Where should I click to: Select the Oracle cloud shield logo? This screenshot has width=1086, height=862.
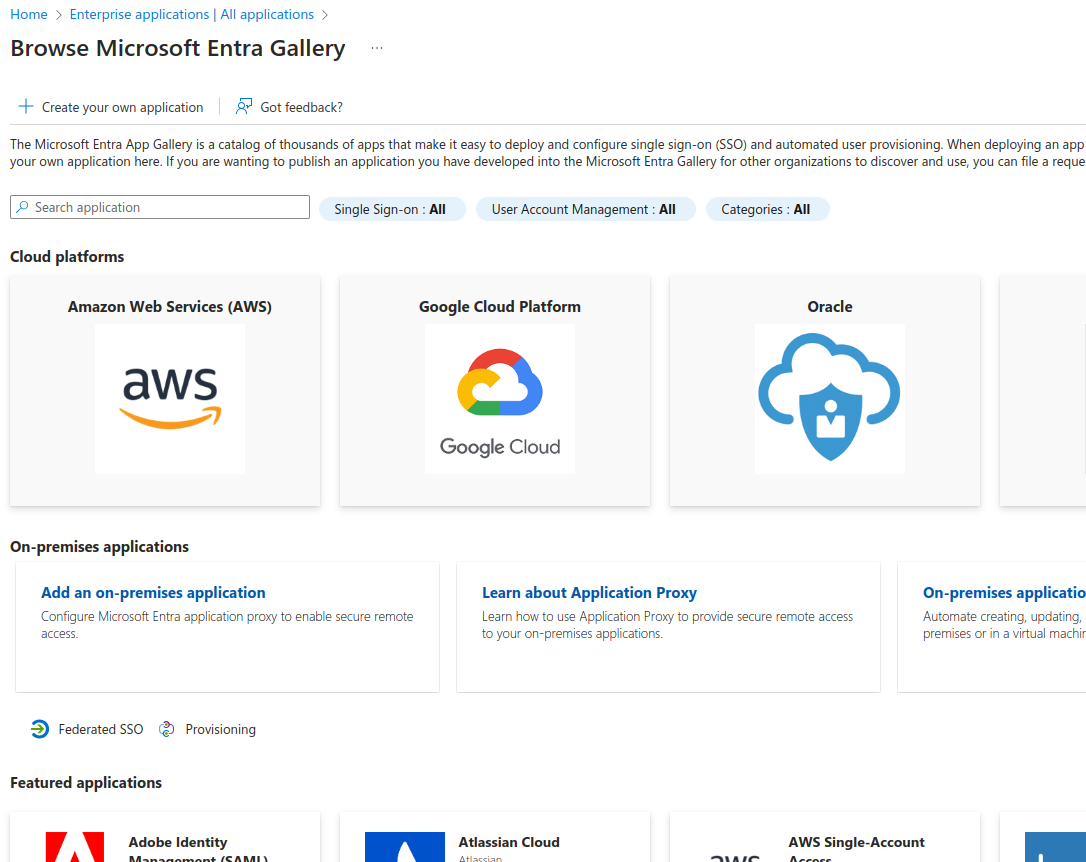[830, 399]
